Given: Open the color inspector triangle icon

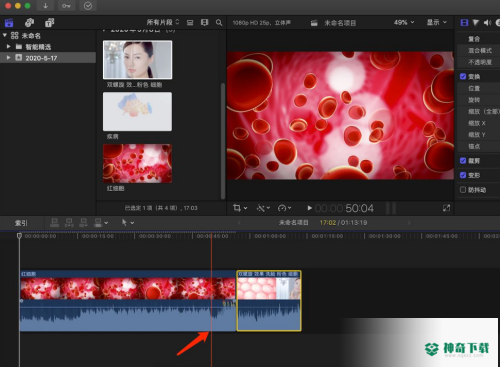Looking at the screenshot, I should 476,23.
